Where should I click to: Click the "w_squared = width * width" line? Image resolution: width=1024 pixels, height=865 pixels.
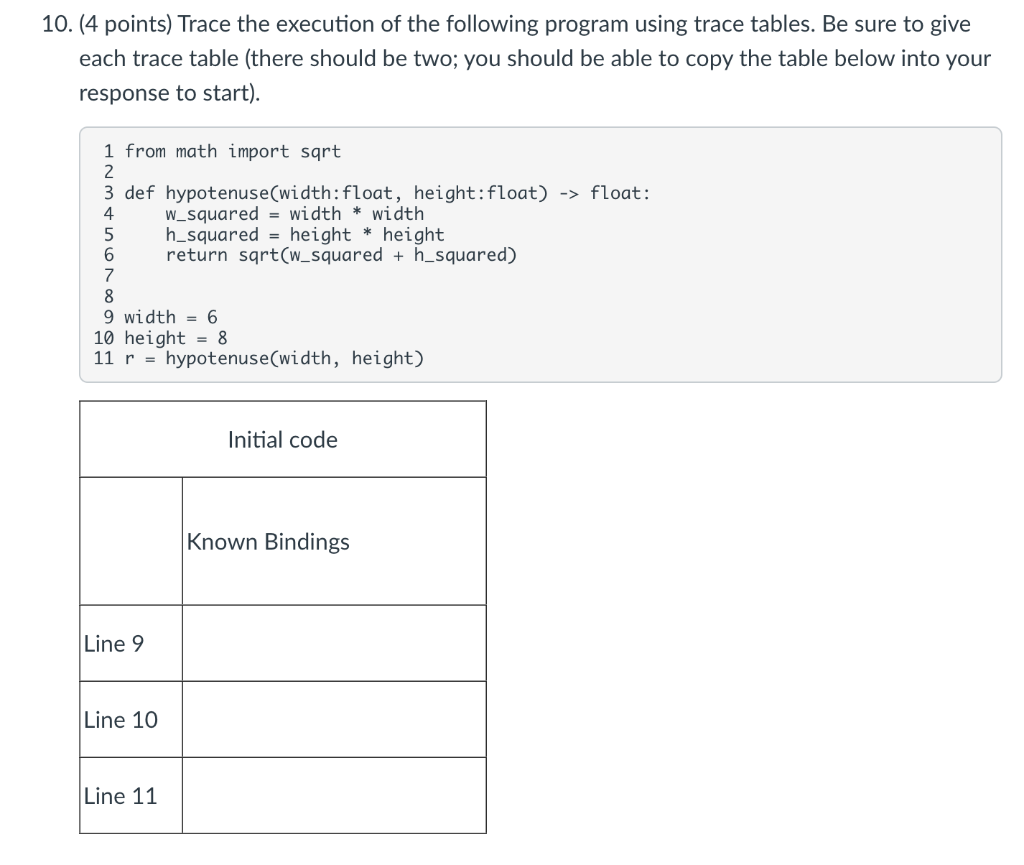point(295,213)
